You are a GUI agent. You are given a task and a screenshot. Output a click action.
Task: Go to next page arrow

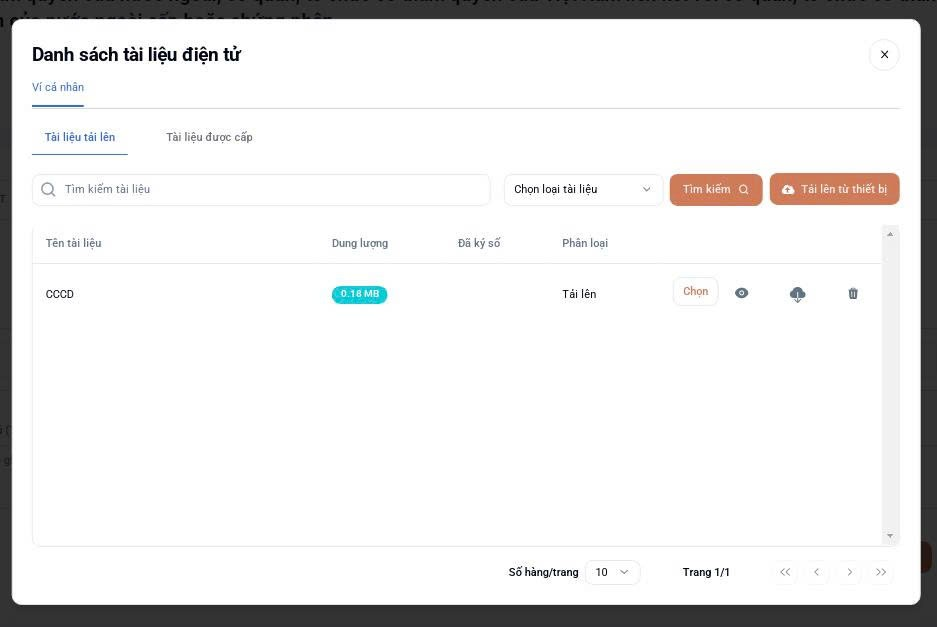tap(849, 572)
